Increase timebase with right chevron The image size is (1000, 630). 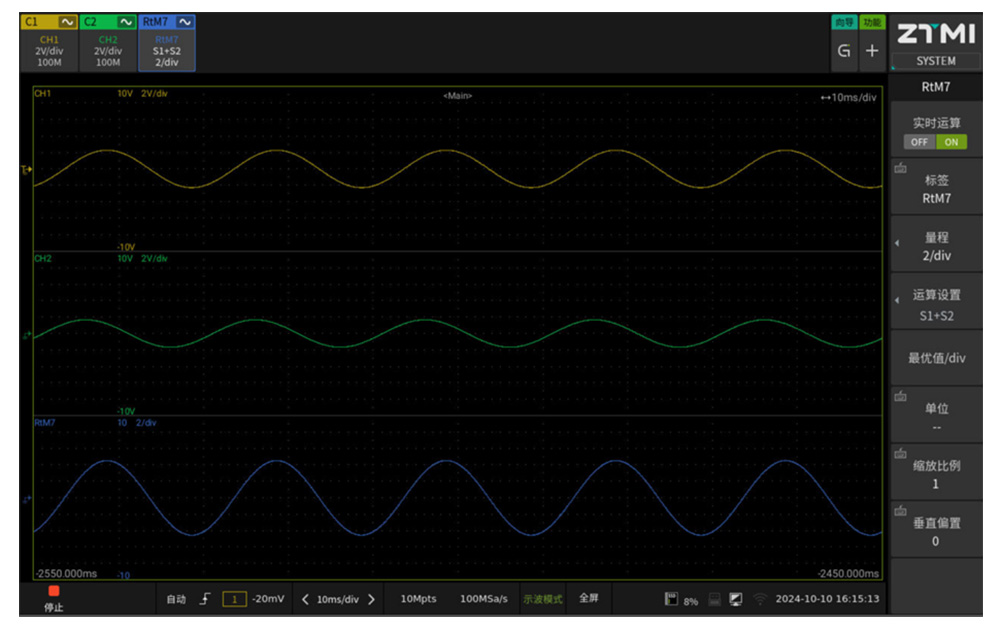pos(371,599)
